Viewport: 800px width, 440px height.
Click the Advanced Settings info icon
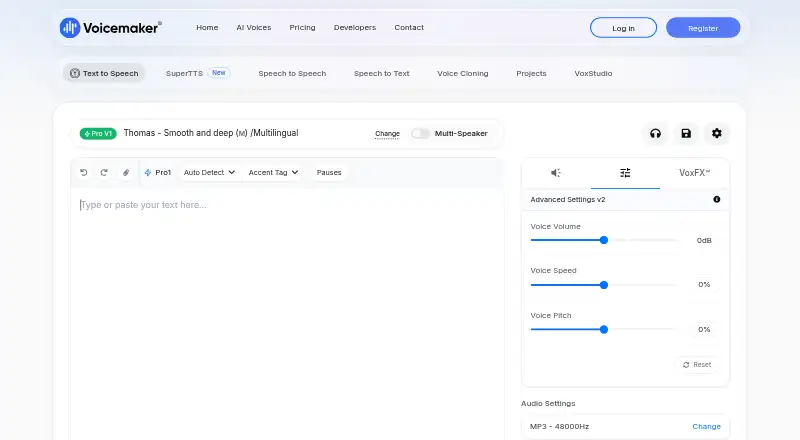[x=717, y=200]
